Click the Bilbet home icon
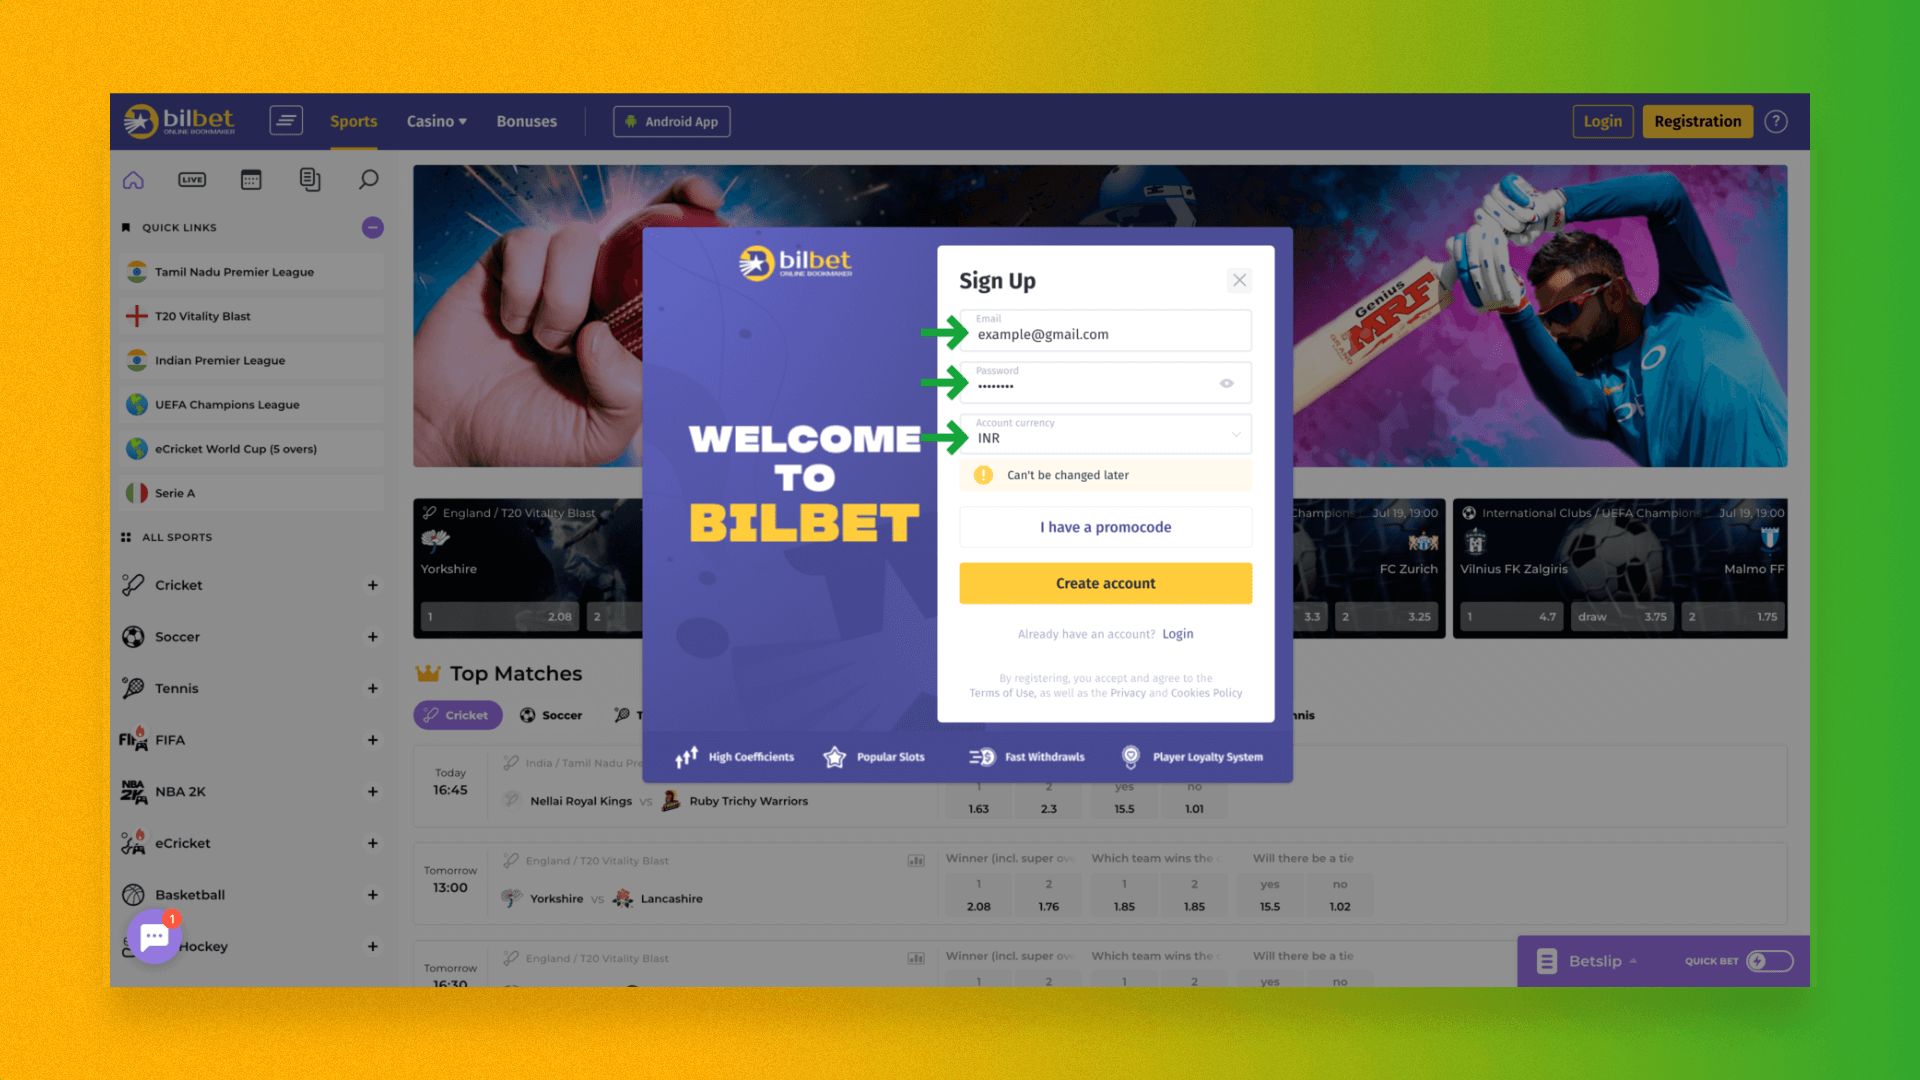The image size is (1920, 1080). point(133,178)
